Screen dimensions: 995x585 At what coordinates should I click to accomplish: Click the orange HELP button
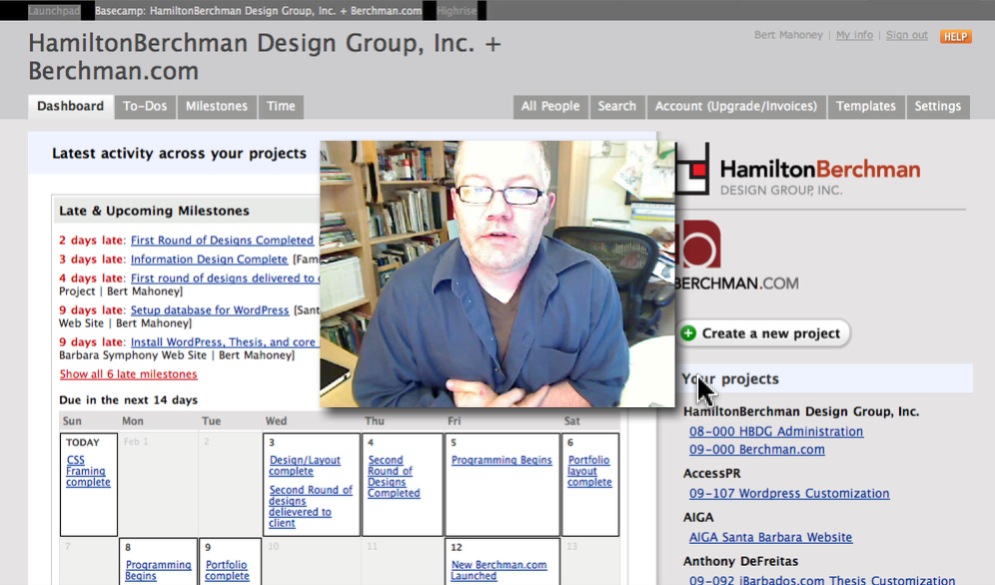pos(955,37)
